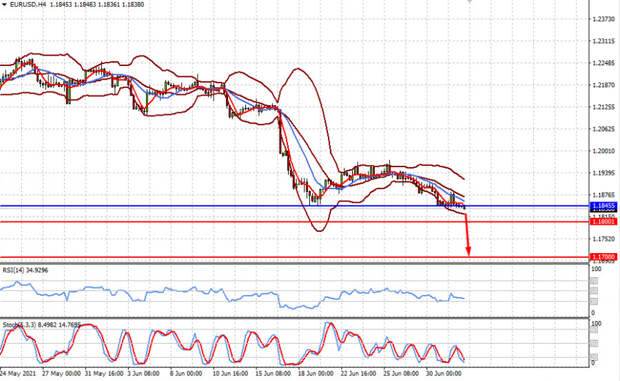This screenshot has width=620, height=381.
Task: Click the 25 Jun 08:00 date label
Action: click(x=401, y=373)
